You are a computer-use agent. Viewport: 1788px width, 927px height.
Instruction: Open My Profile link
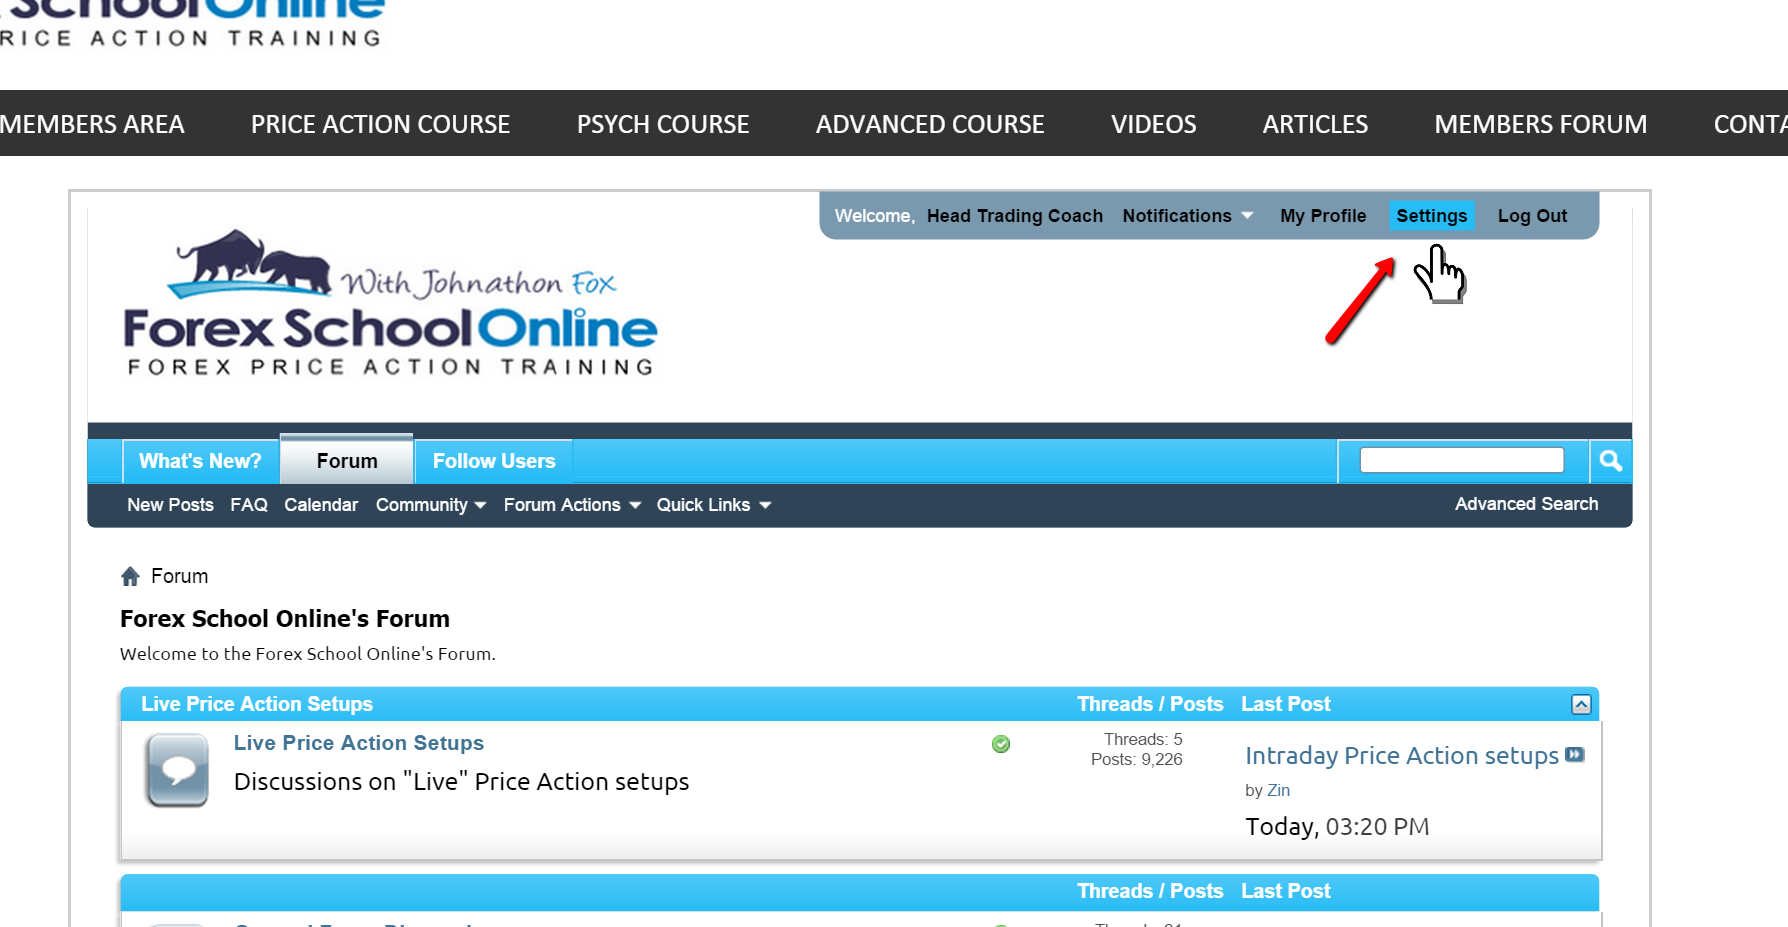tap(1323, 216)
